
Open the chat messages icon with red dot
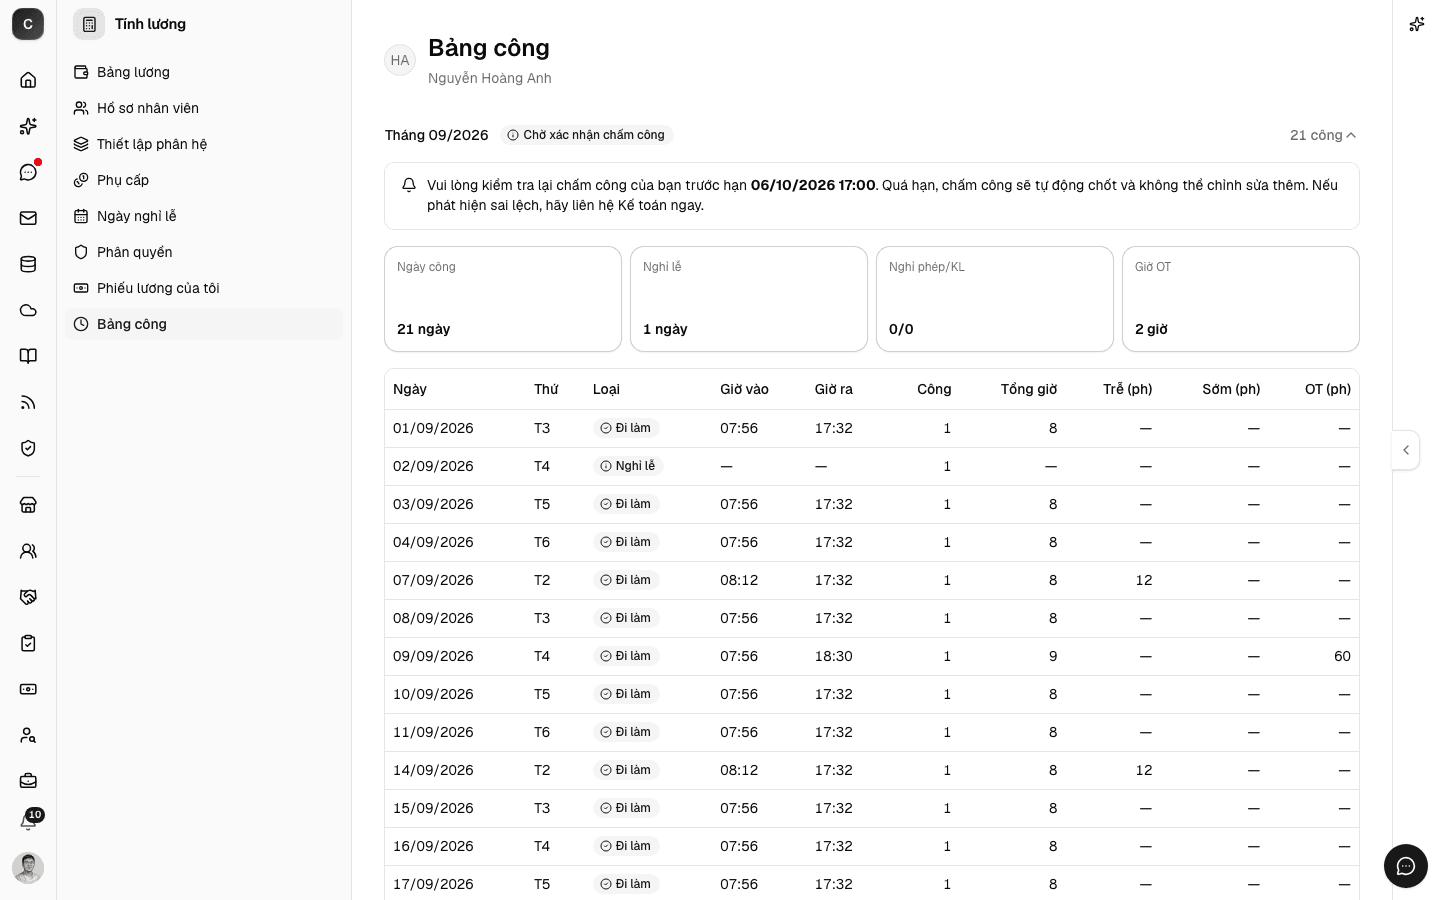point(28,172)
